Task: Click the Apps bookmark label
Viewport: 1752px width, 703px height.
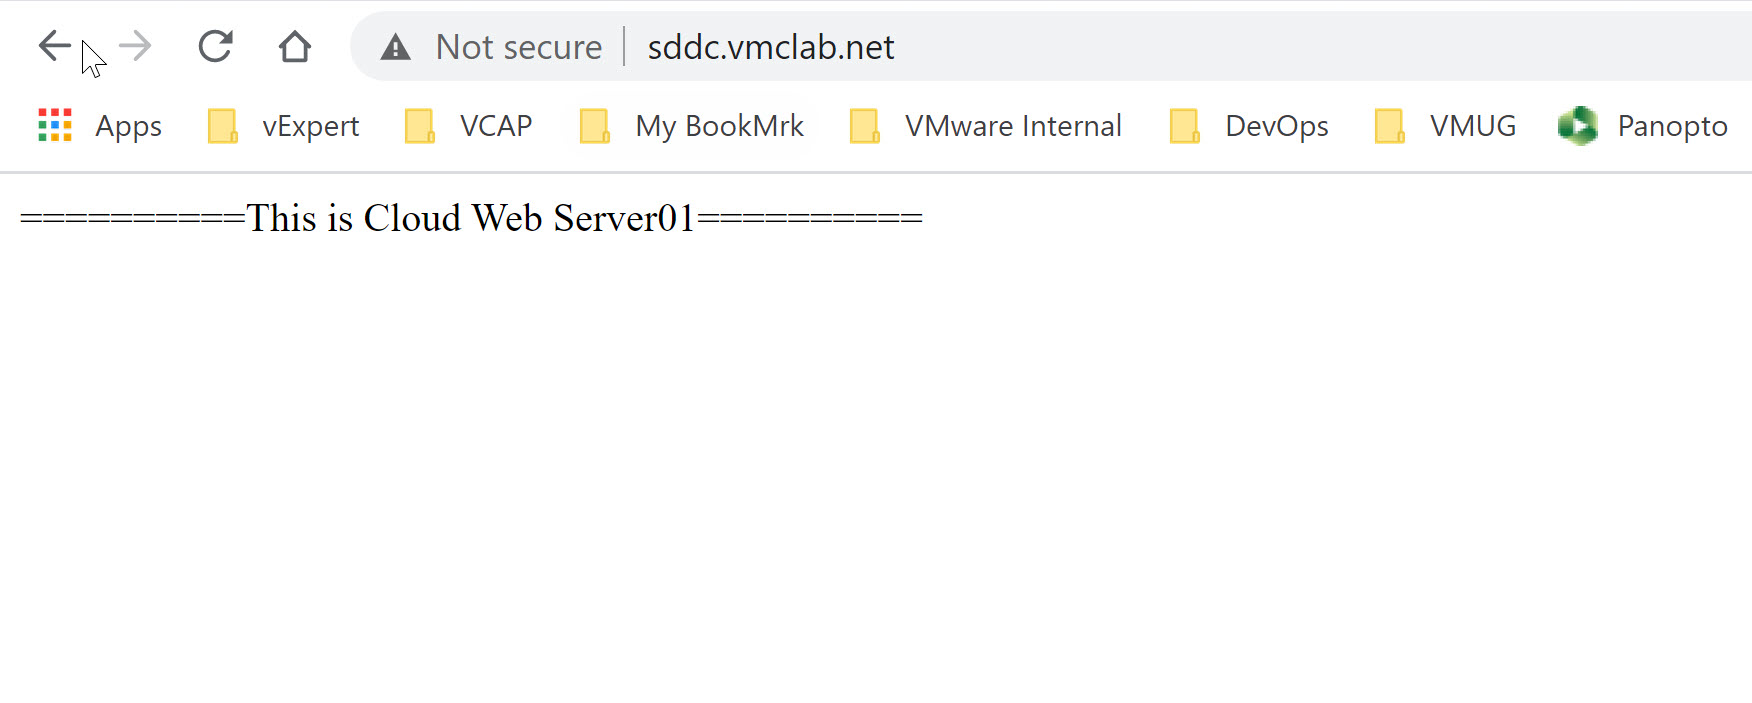Action: coord(128,126)
